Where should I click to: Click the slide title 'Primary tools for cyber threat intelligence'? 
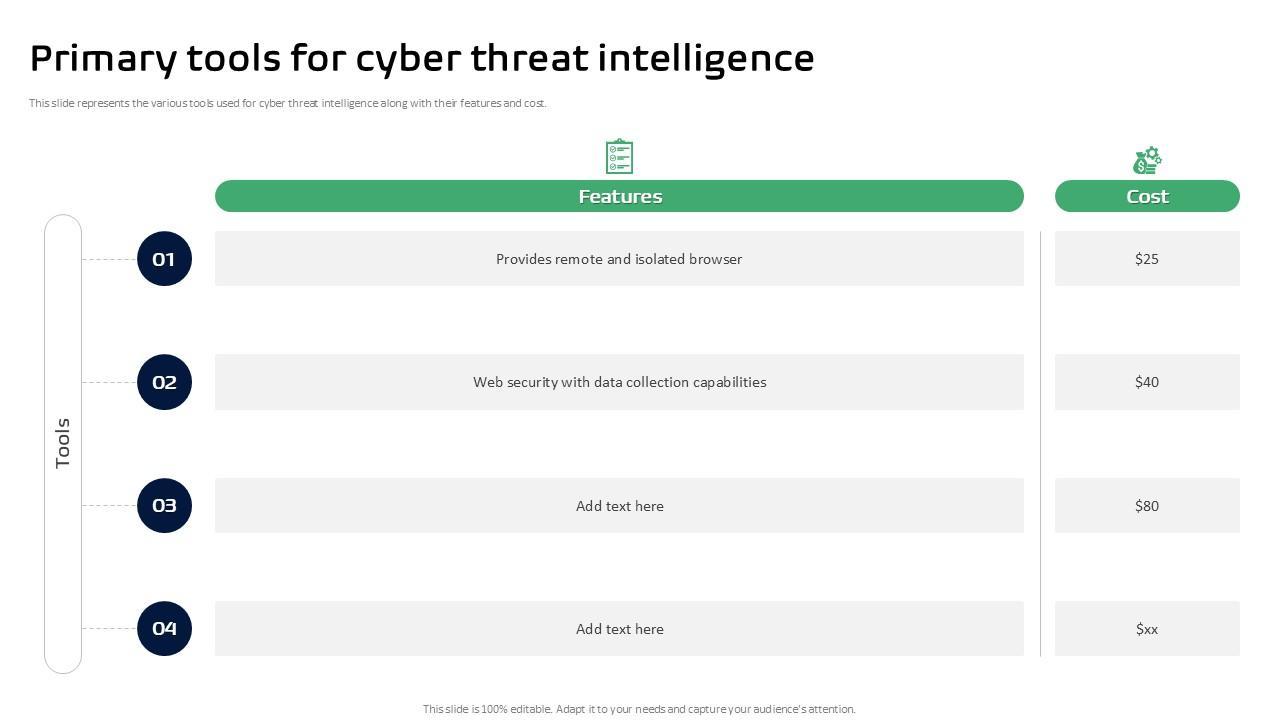422,58
